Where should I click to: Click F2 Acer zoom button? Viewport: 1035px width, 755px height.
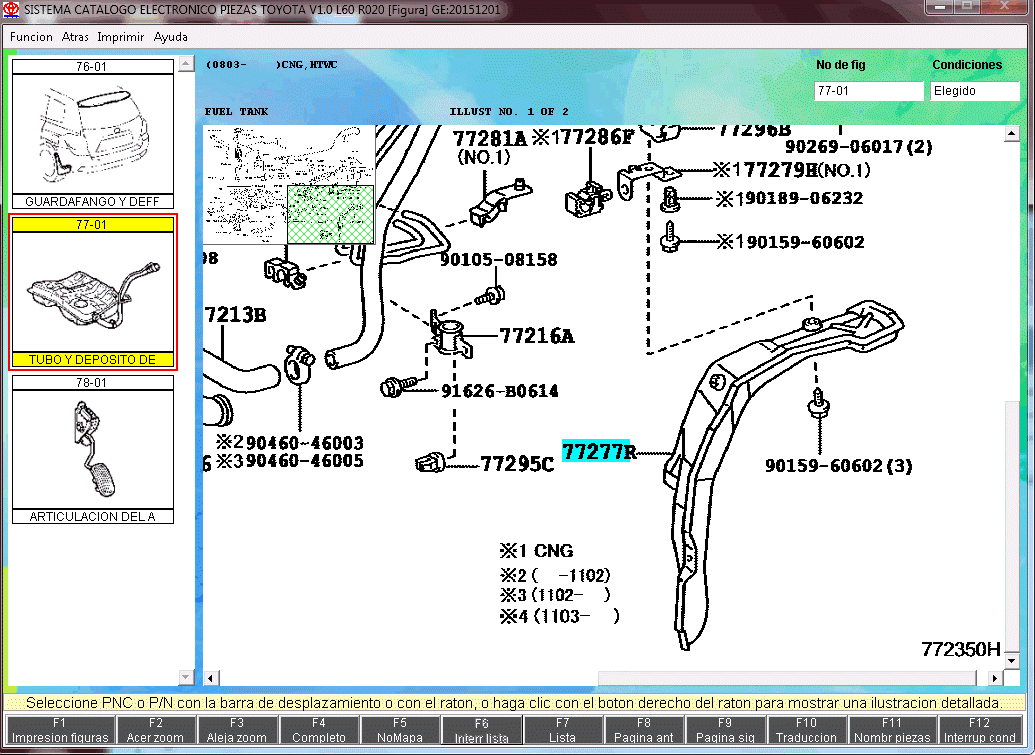tap(156, 731)
